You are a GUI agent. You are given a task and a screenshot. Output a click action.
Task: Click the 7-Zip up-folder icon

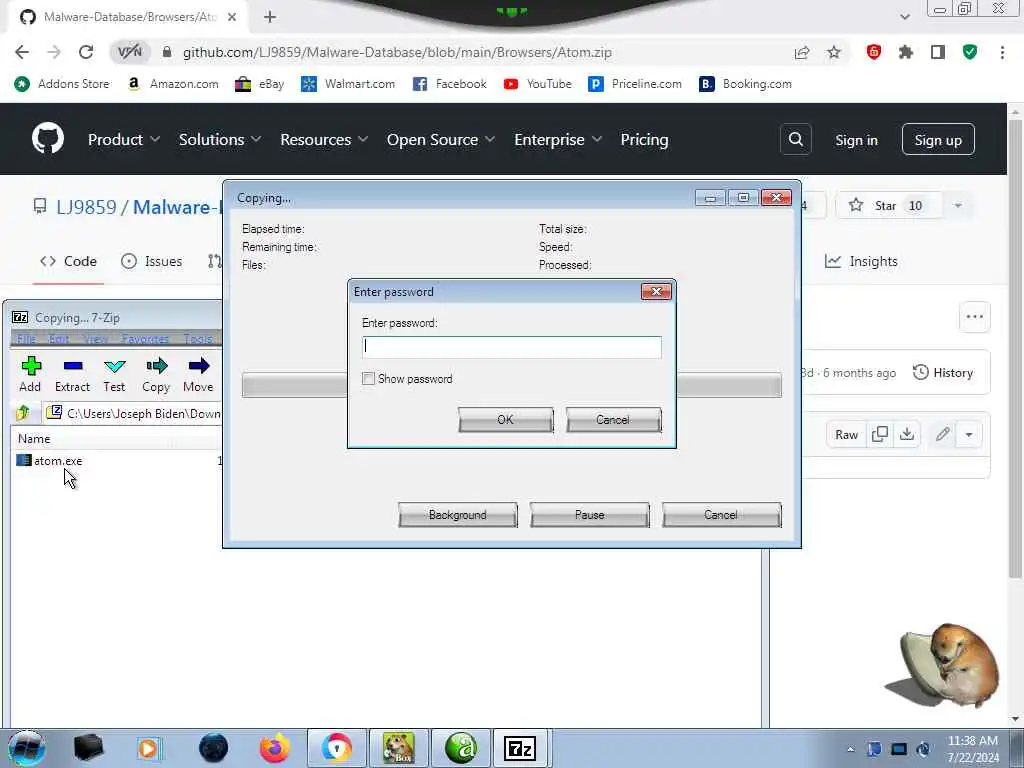[x=23, y=413]
